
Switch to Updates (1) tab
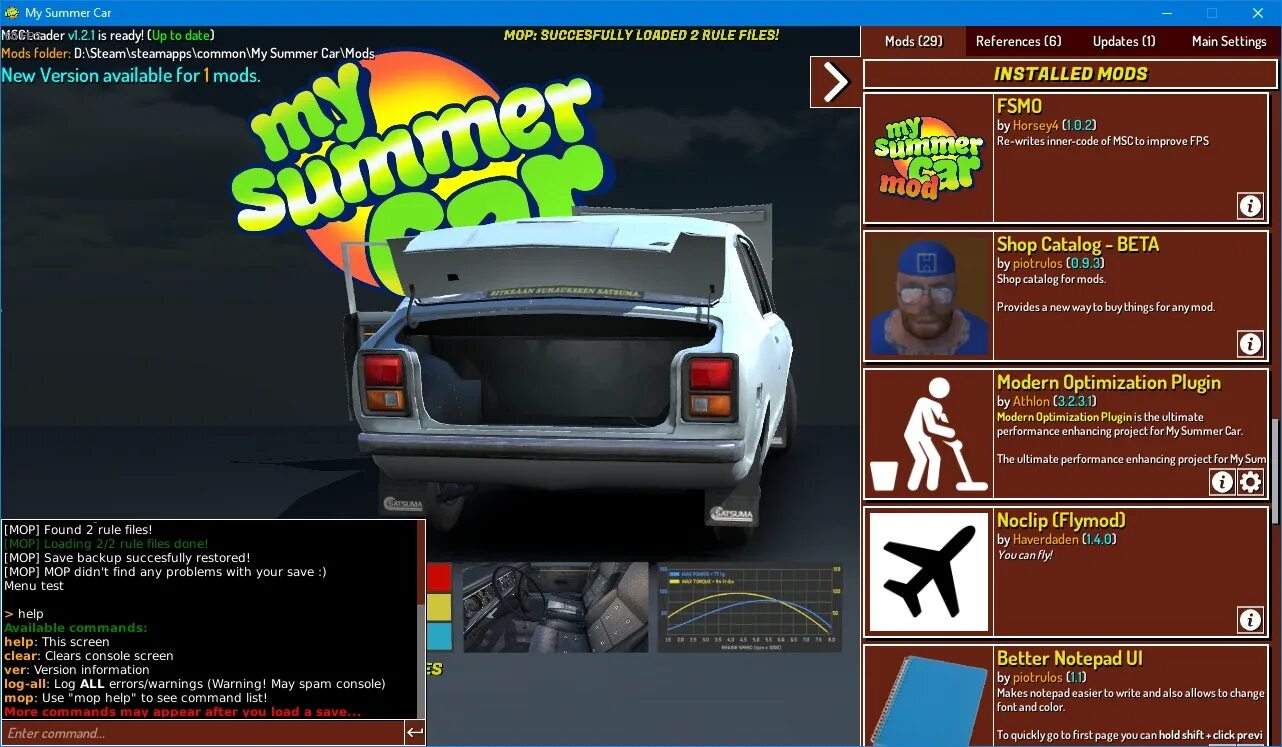click(1123, 41)
